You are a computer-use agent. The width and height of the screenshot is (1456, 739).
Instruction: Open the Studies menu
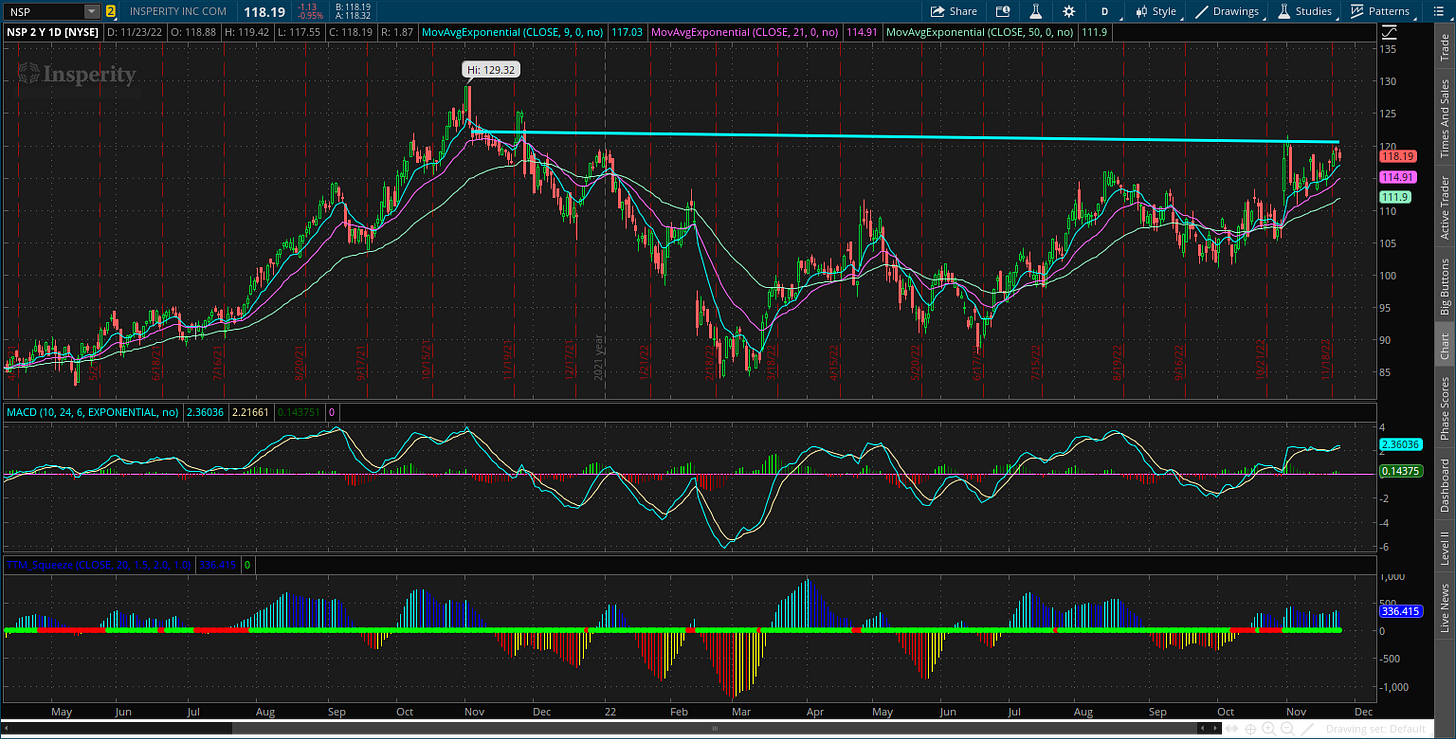coord(1305,11)
